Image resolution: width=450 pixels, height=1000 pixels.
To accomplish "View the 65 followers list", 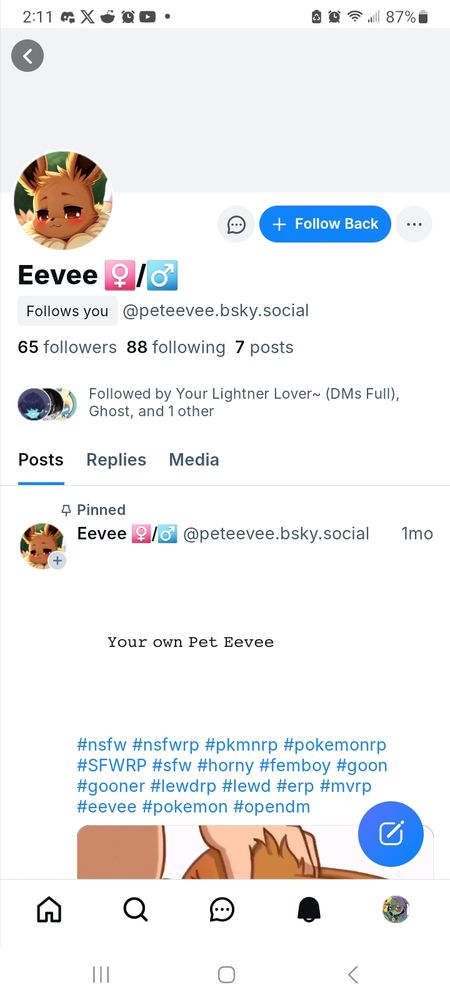I will [x=67, y=348].
